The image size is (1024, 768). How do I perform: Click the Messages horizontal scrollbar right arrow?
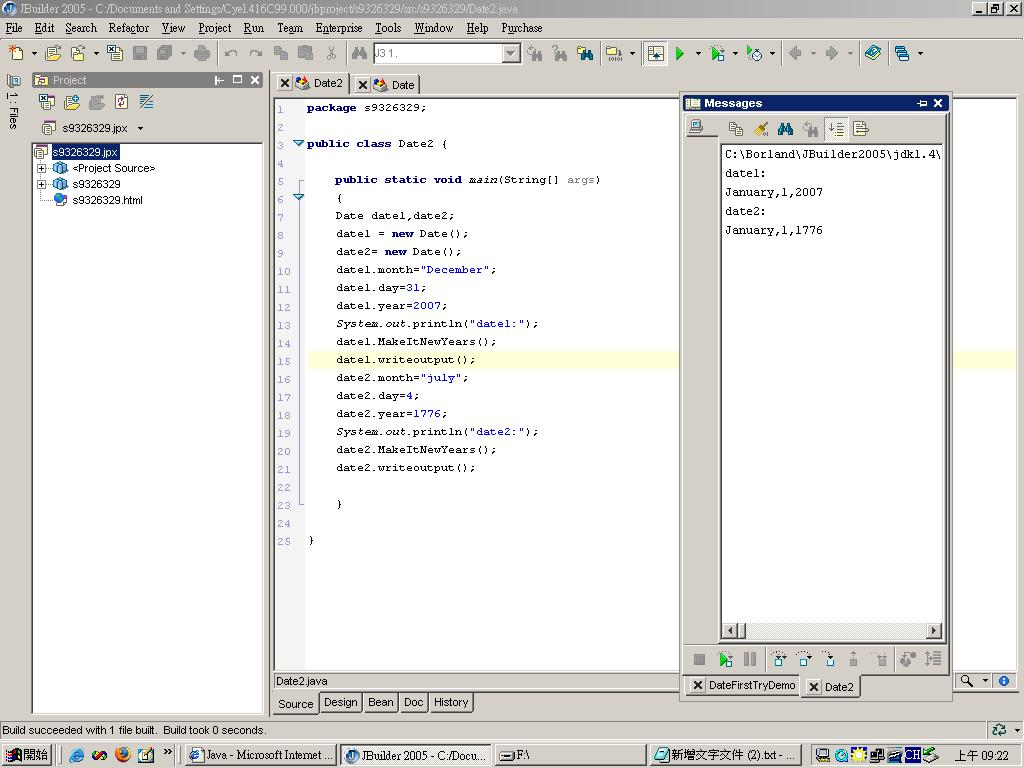pyautogui.click(x=934, y=631)
